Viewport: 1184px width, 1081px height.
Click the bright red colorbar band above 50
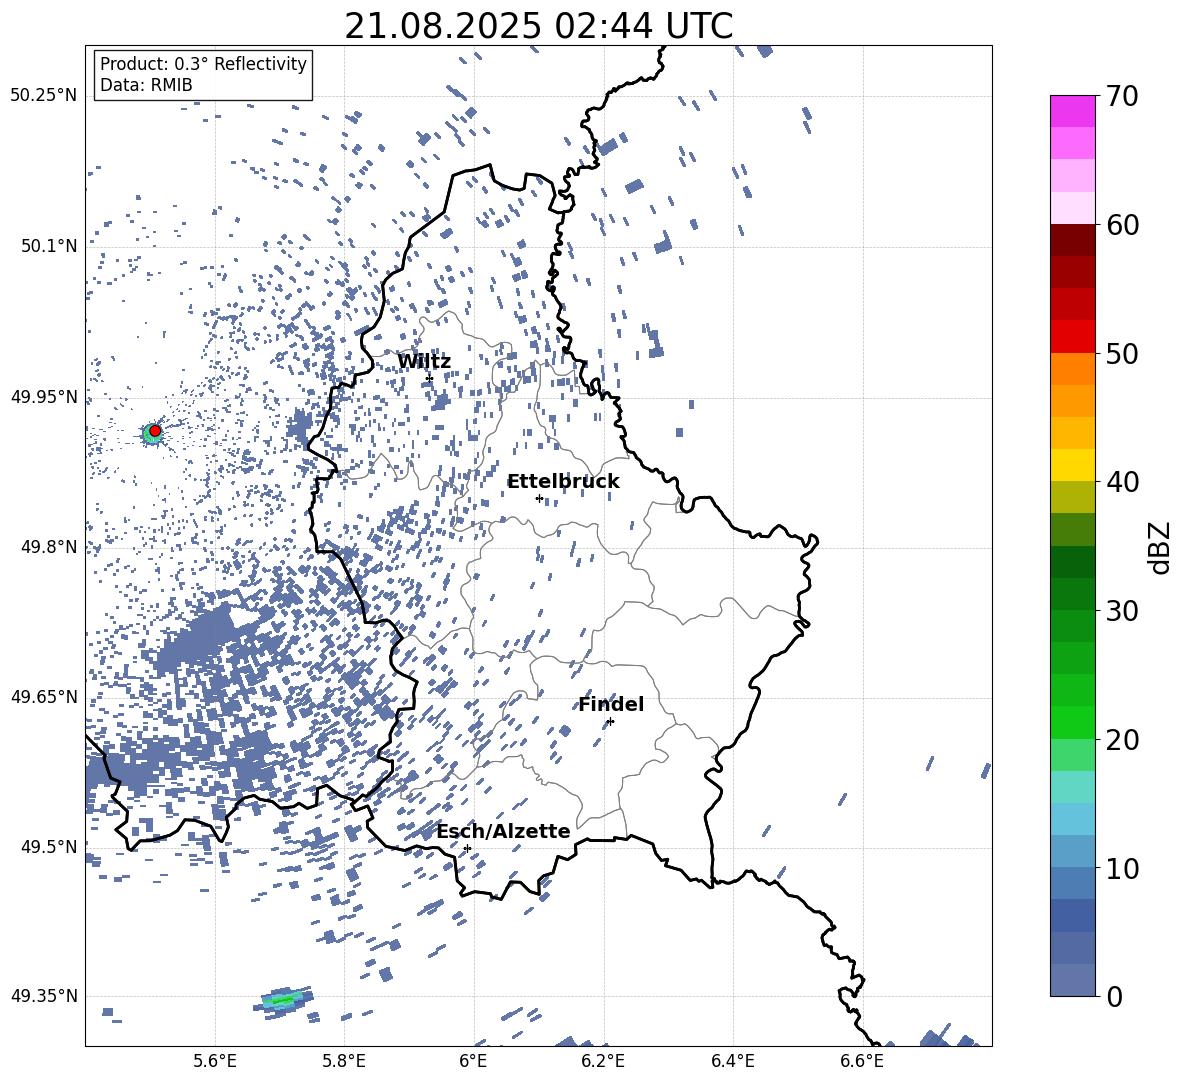click(1072, 337)
